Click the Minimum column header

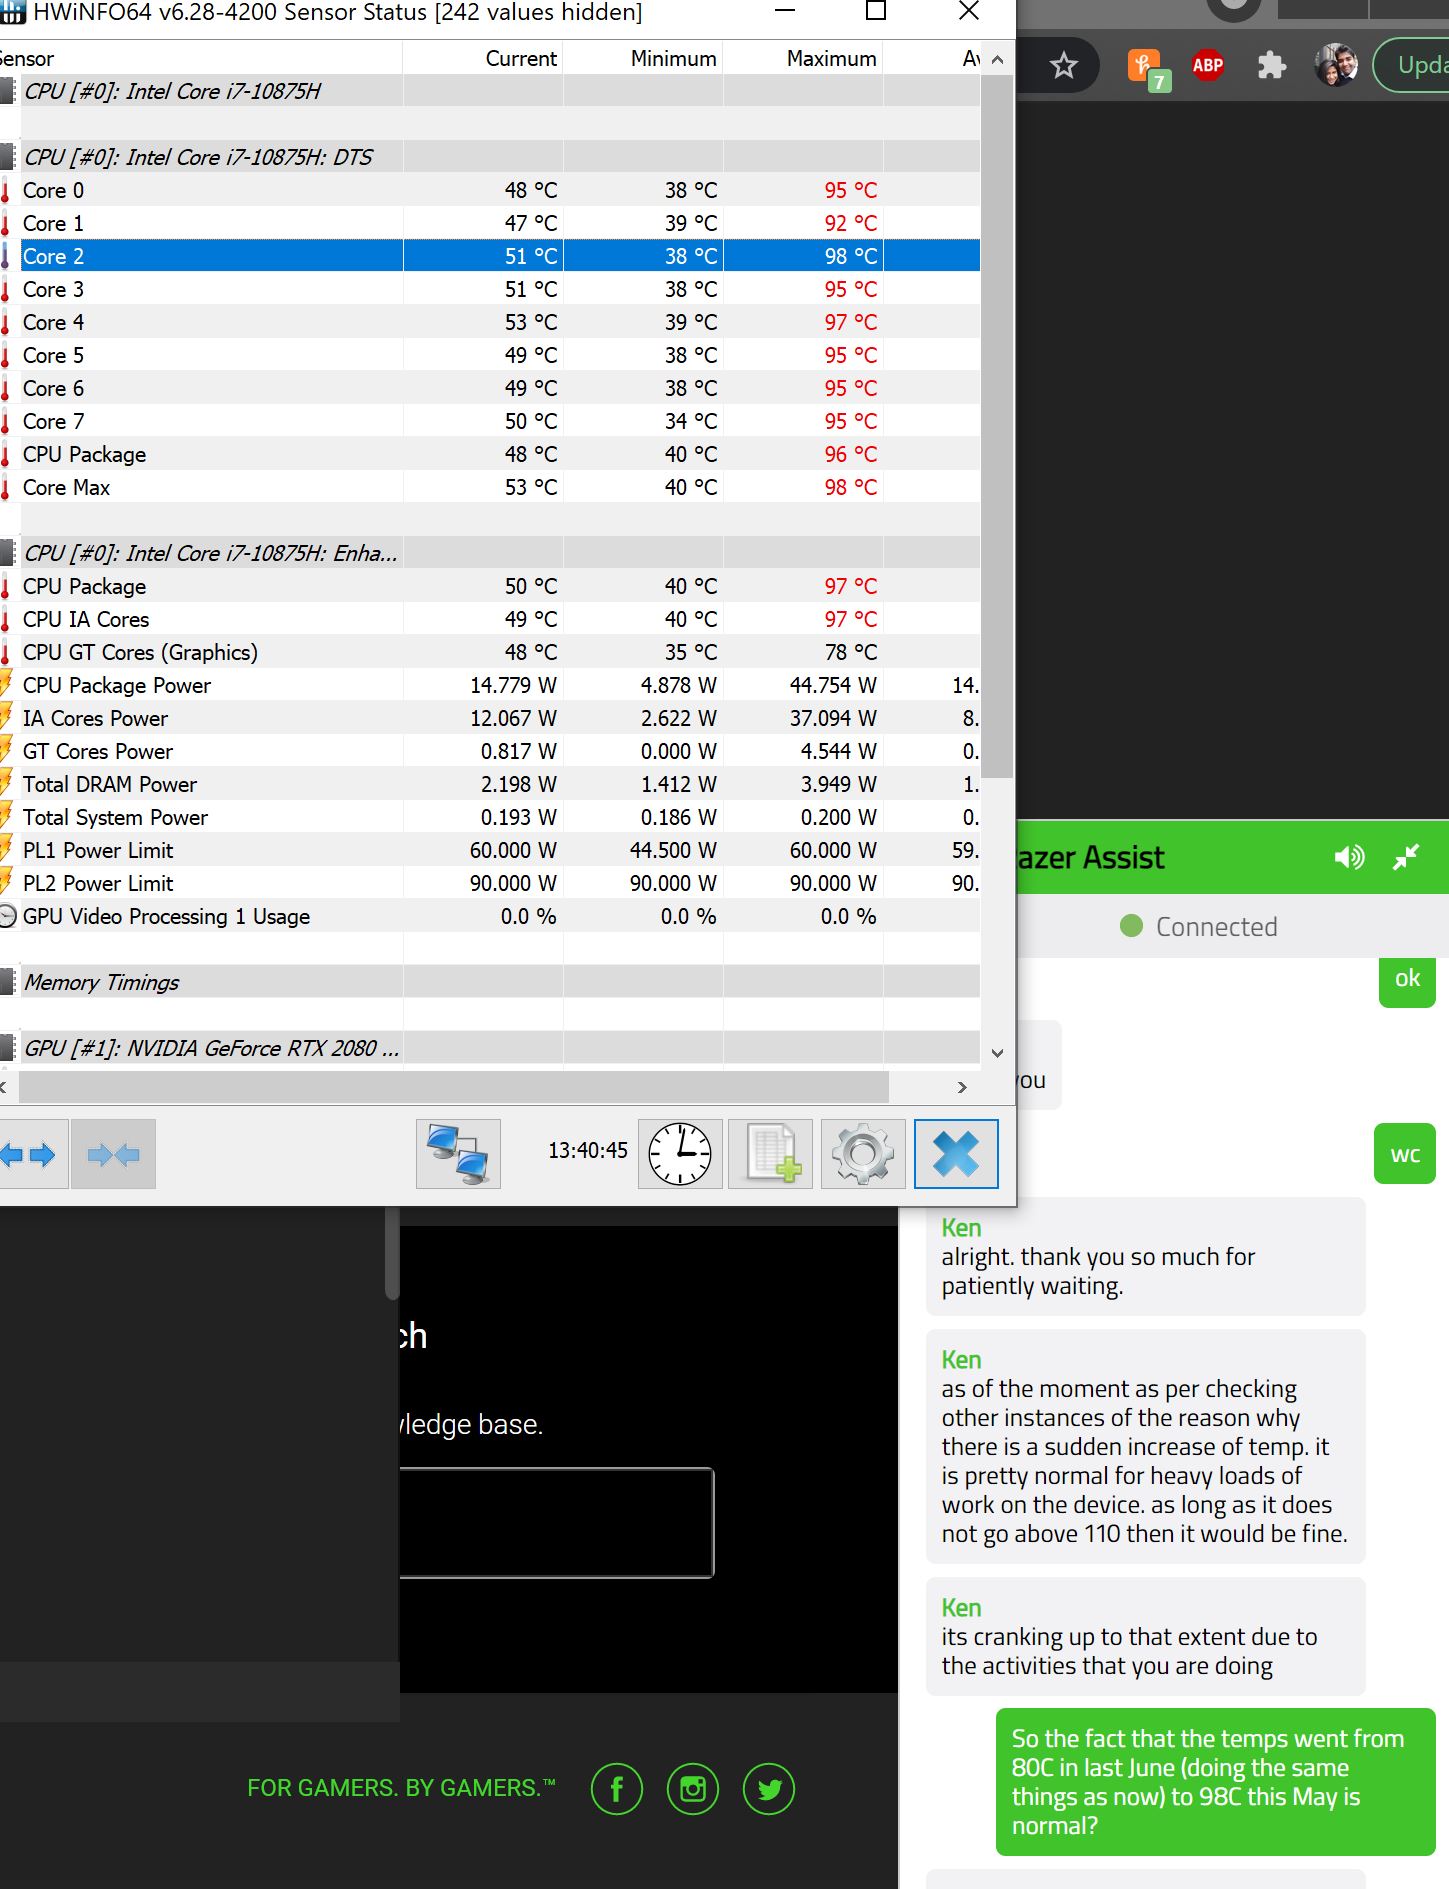[643, 58]
